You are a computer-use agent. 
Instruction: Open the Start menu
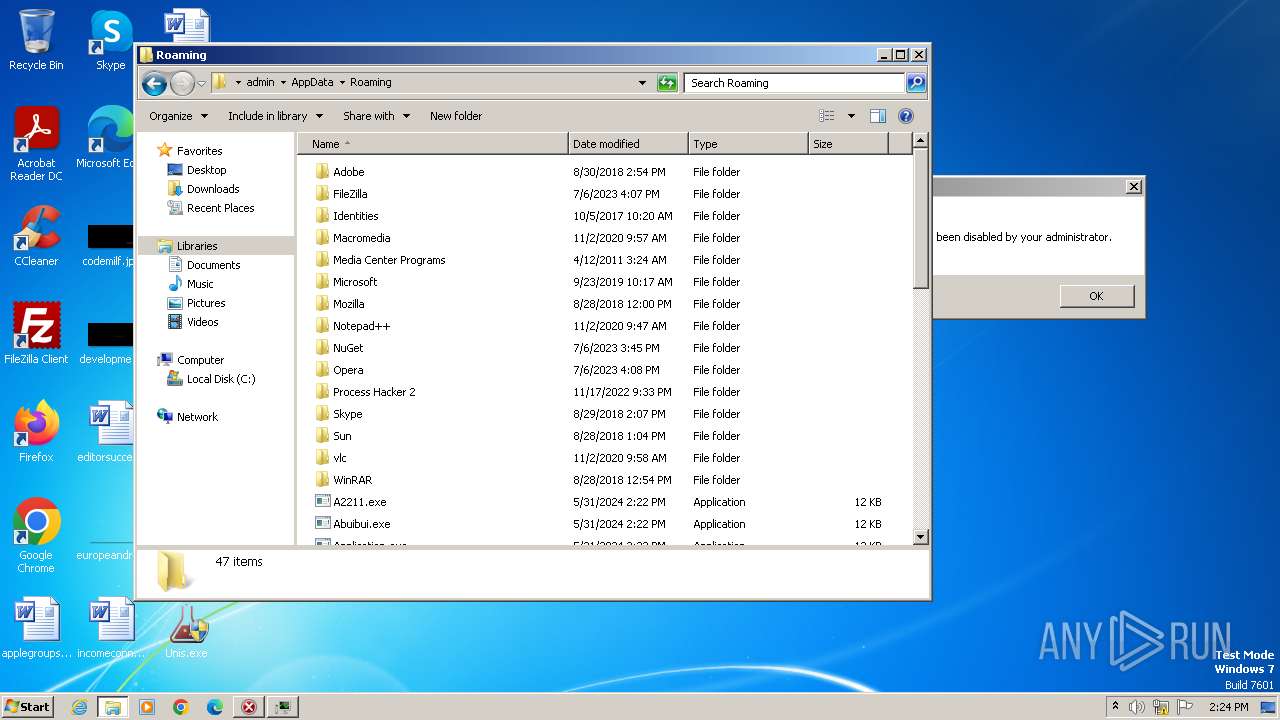(27, 706)
